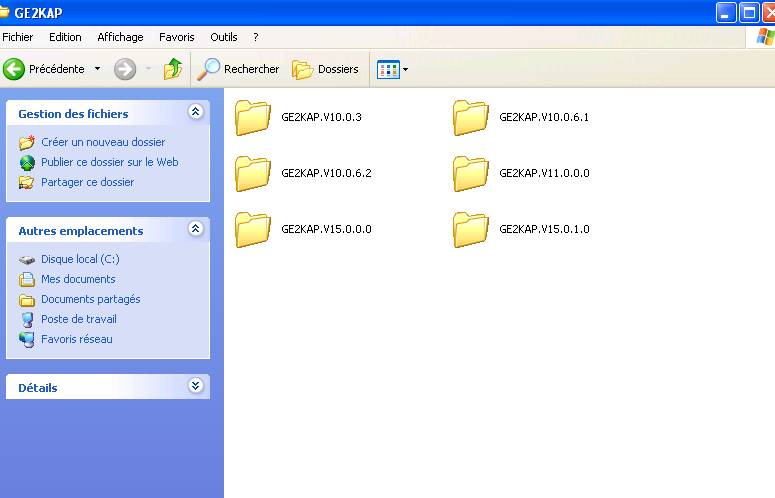Select the GE2KAP.V15.0.0.0 folder icon

click(253, 229)
